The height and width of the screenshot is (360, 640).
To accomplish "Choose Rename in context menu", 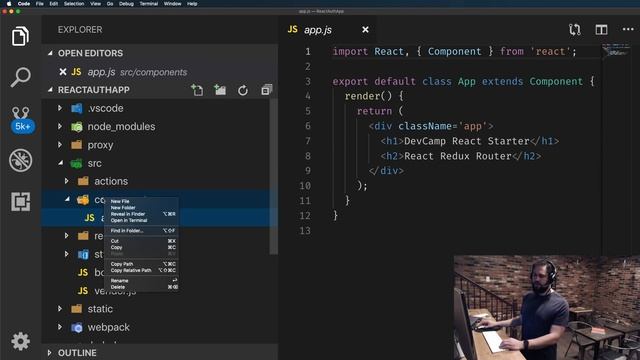I will [141, 280].
